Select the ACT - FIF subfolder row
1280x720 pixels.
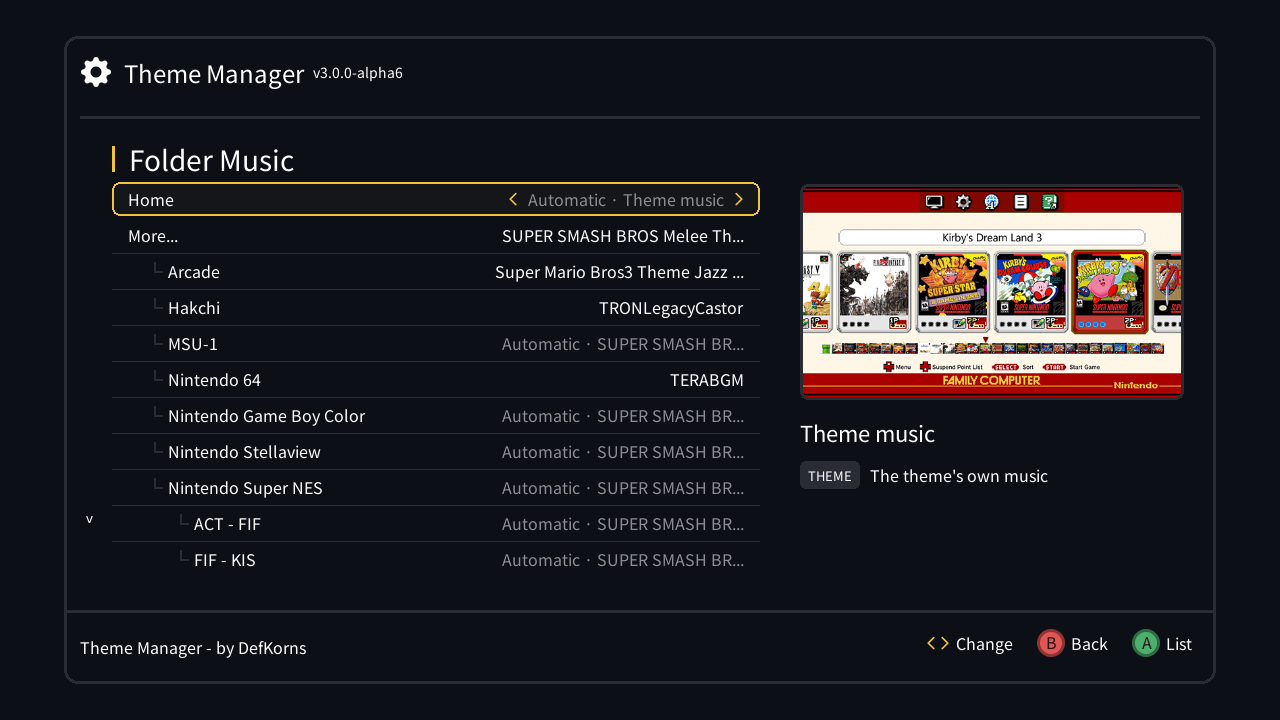(436, 524)
